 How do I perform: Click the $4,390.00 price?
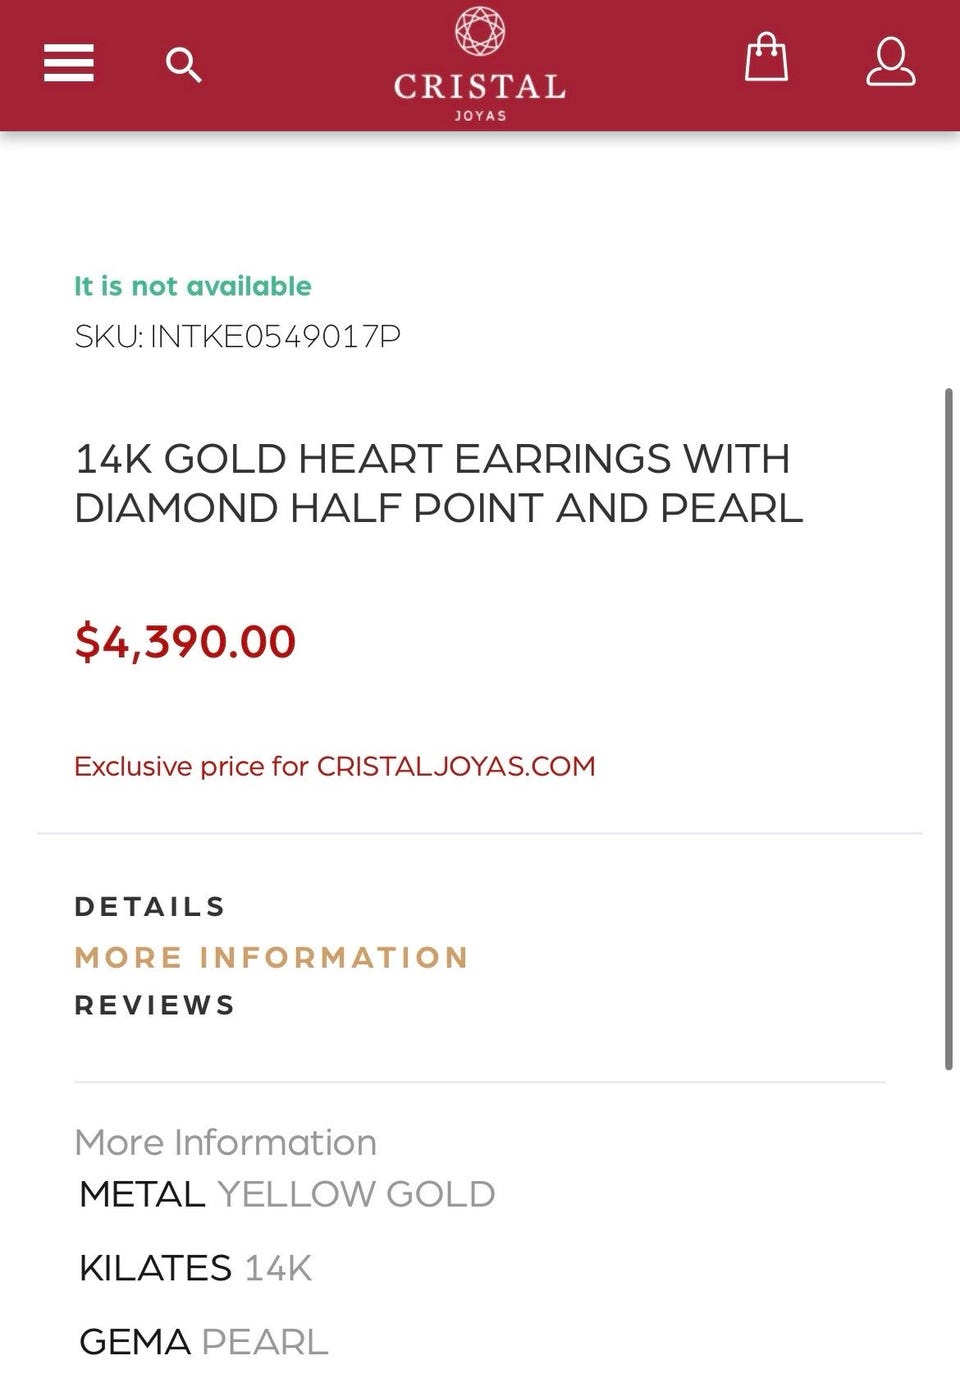point(186,642)
